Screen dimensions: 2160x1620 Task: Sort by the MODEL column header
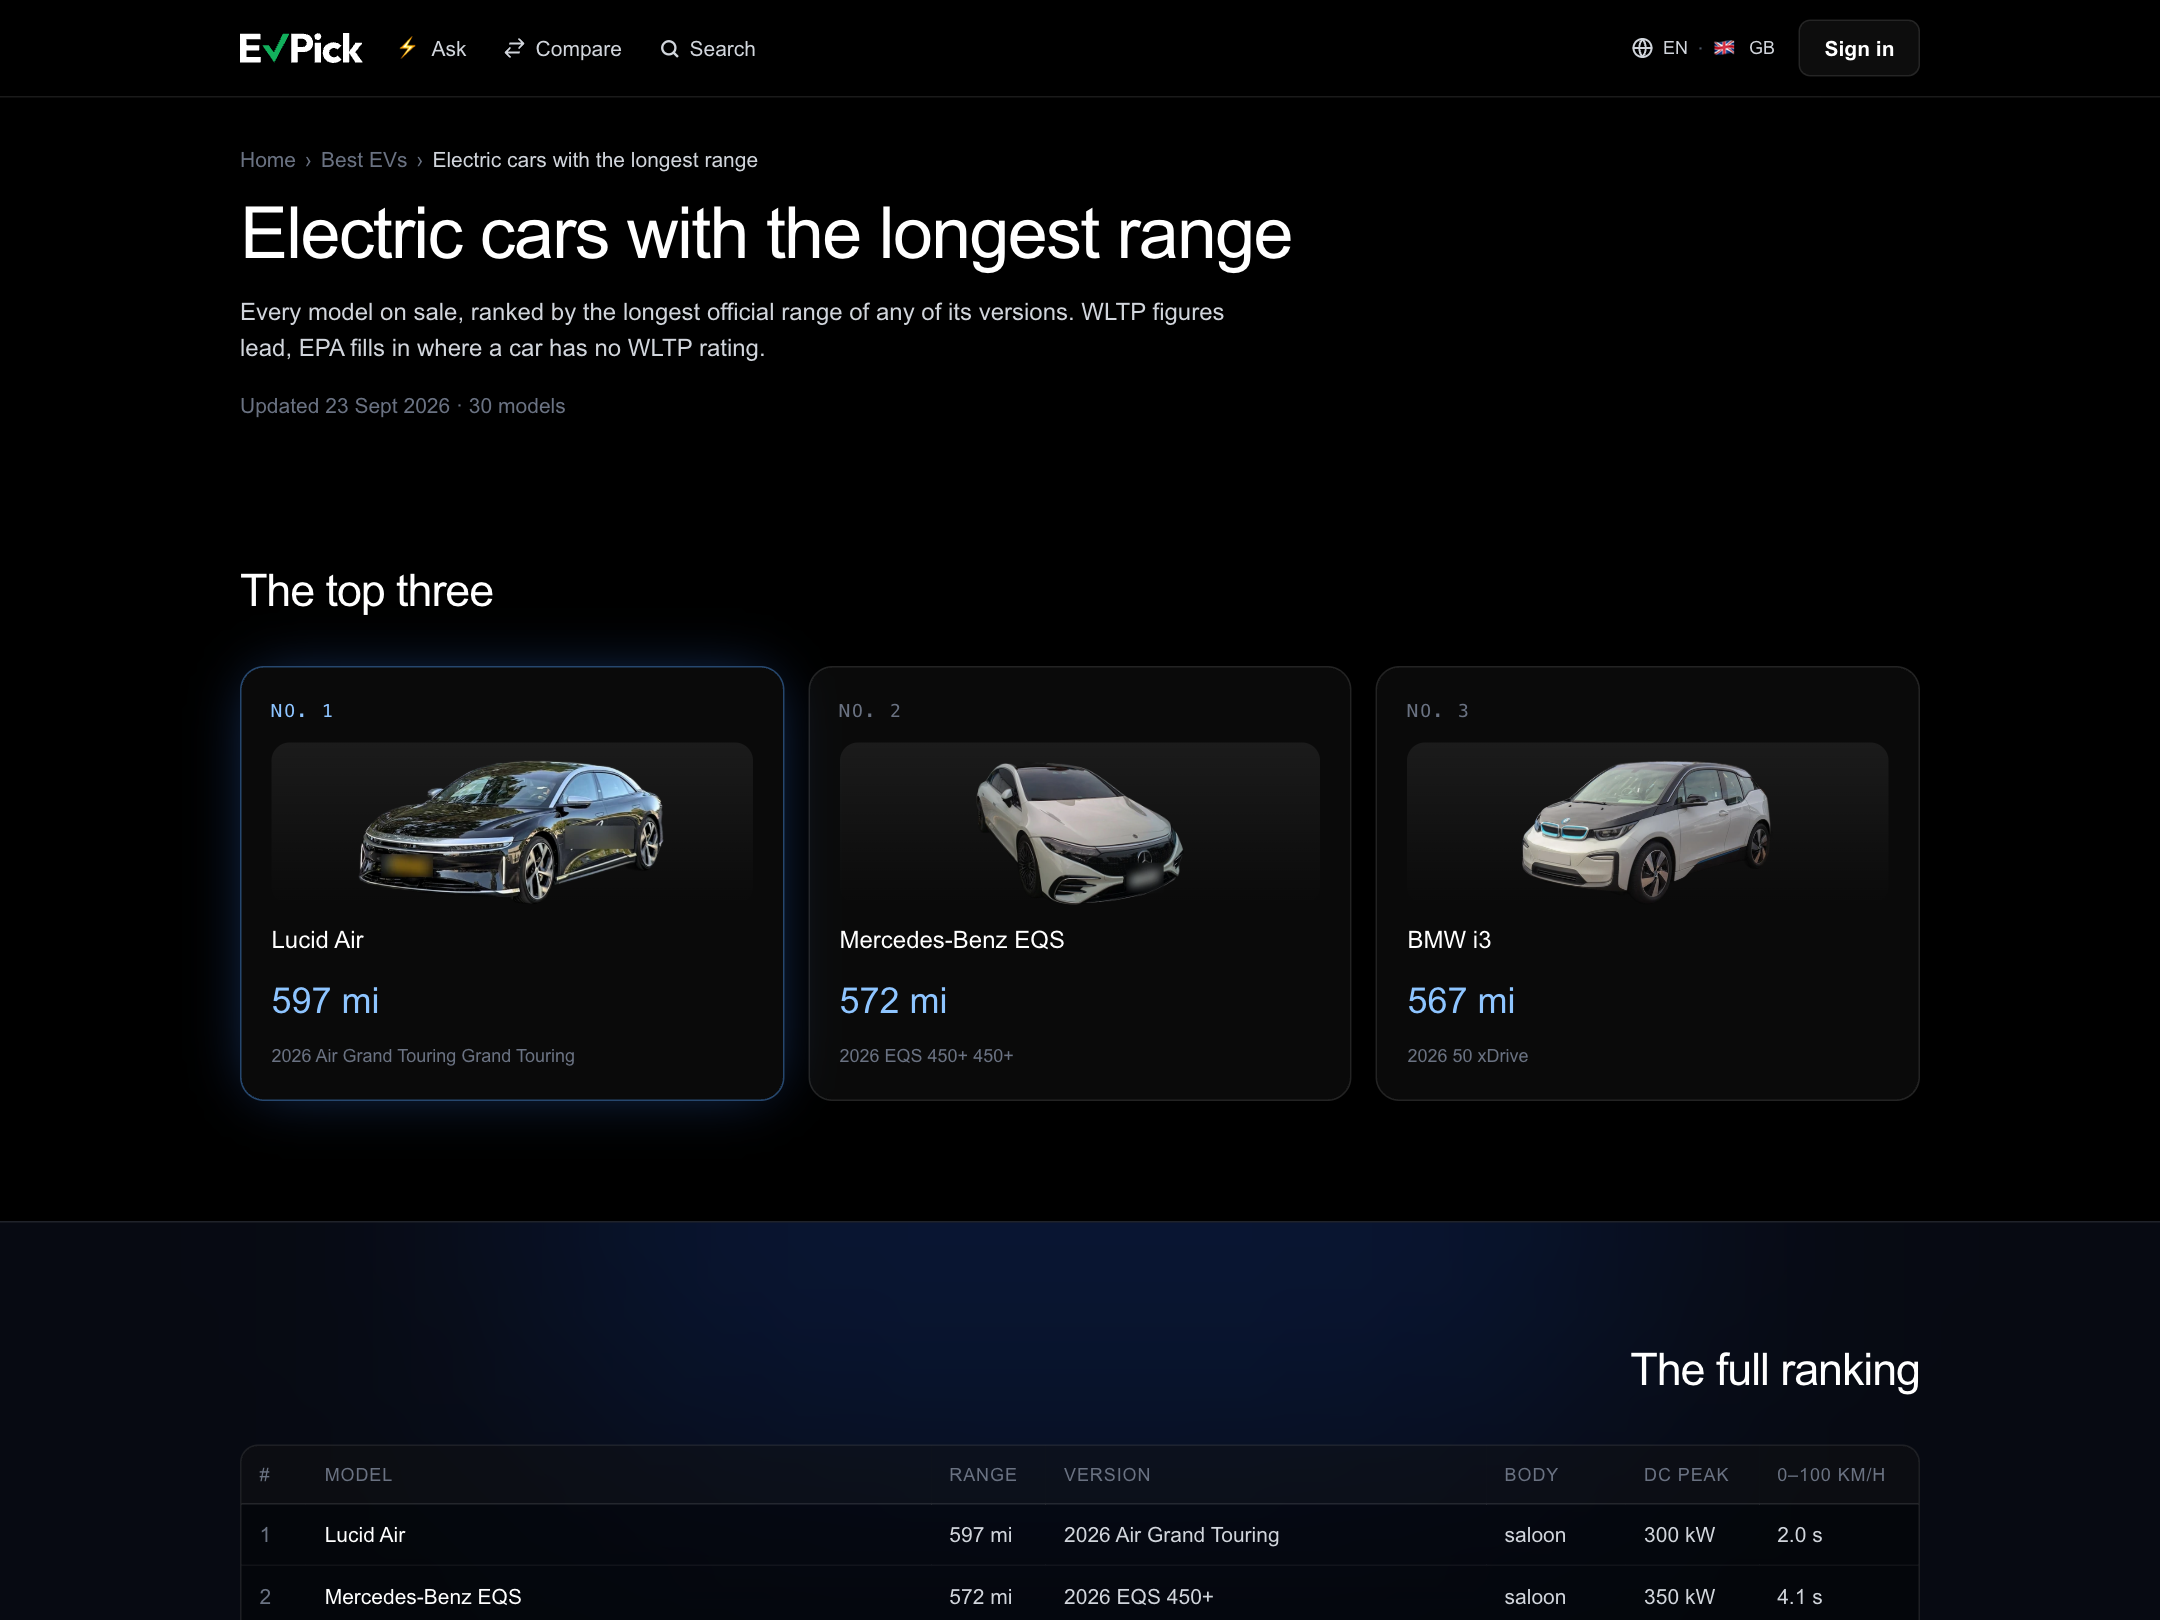pyautogui.click(x=358, y=1475)
